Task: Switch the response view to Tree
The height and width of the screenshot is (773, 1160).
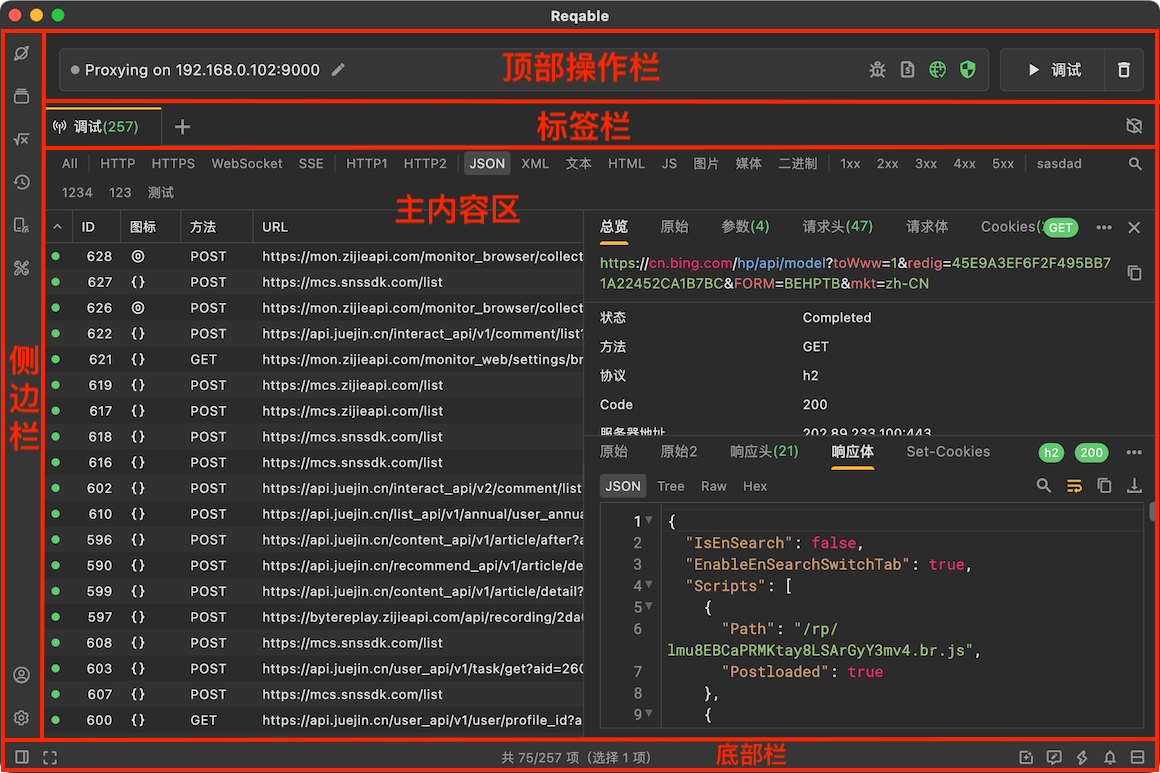Action: [670, 486]
